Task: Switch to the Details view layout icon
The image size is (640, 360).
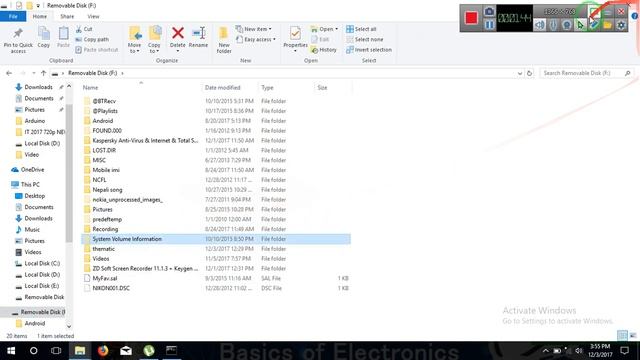Action: click(622, 336)
